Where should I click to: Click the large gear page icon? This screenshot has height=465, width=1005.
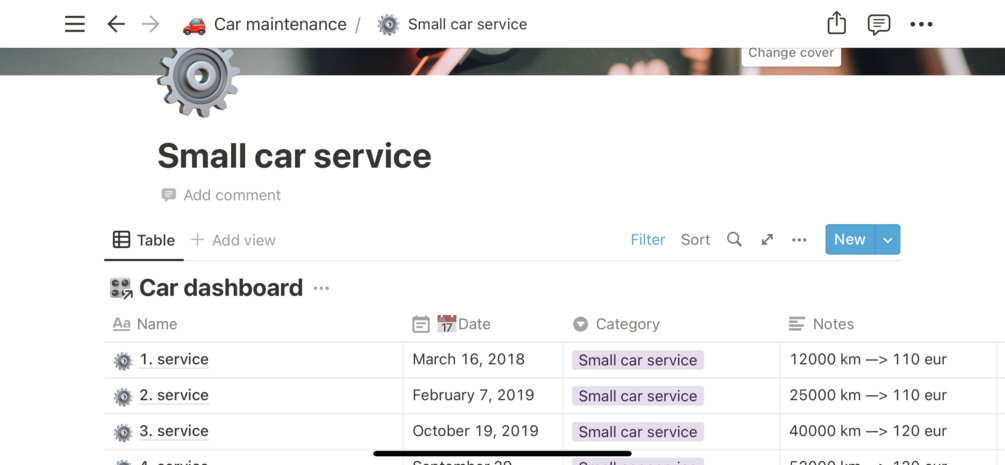pos(198,80)
